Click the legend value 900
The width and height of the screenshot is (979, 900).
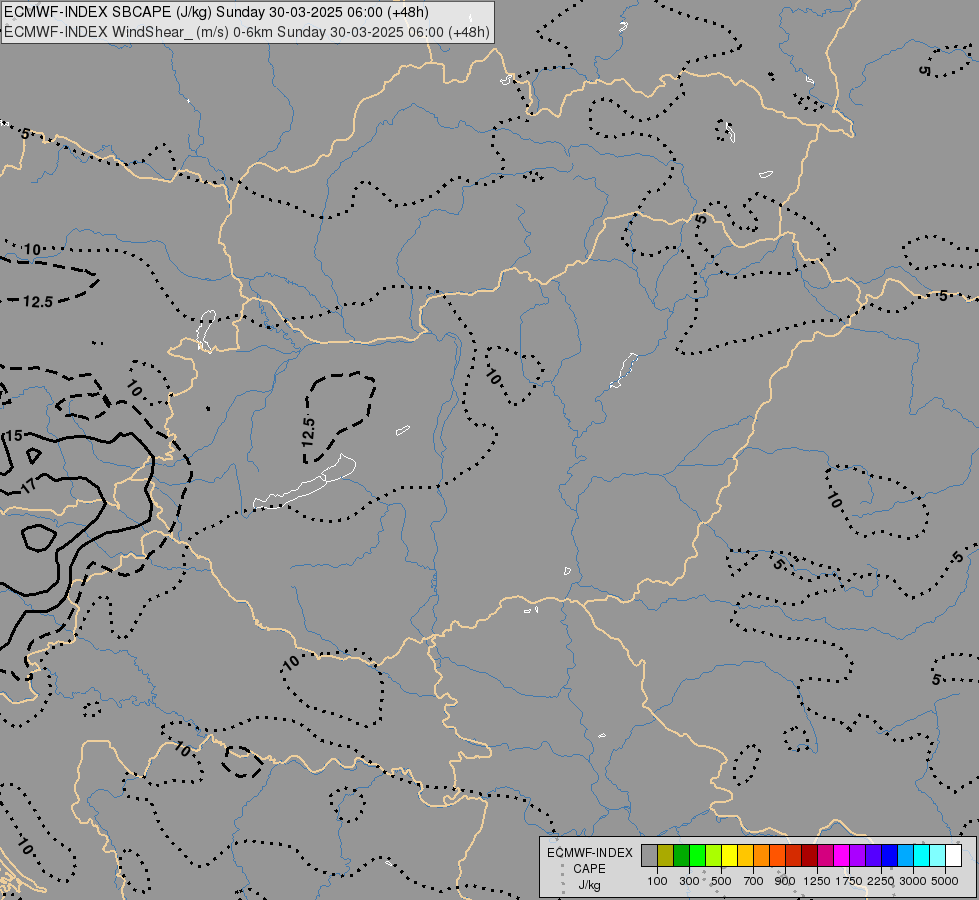(785, 881)
